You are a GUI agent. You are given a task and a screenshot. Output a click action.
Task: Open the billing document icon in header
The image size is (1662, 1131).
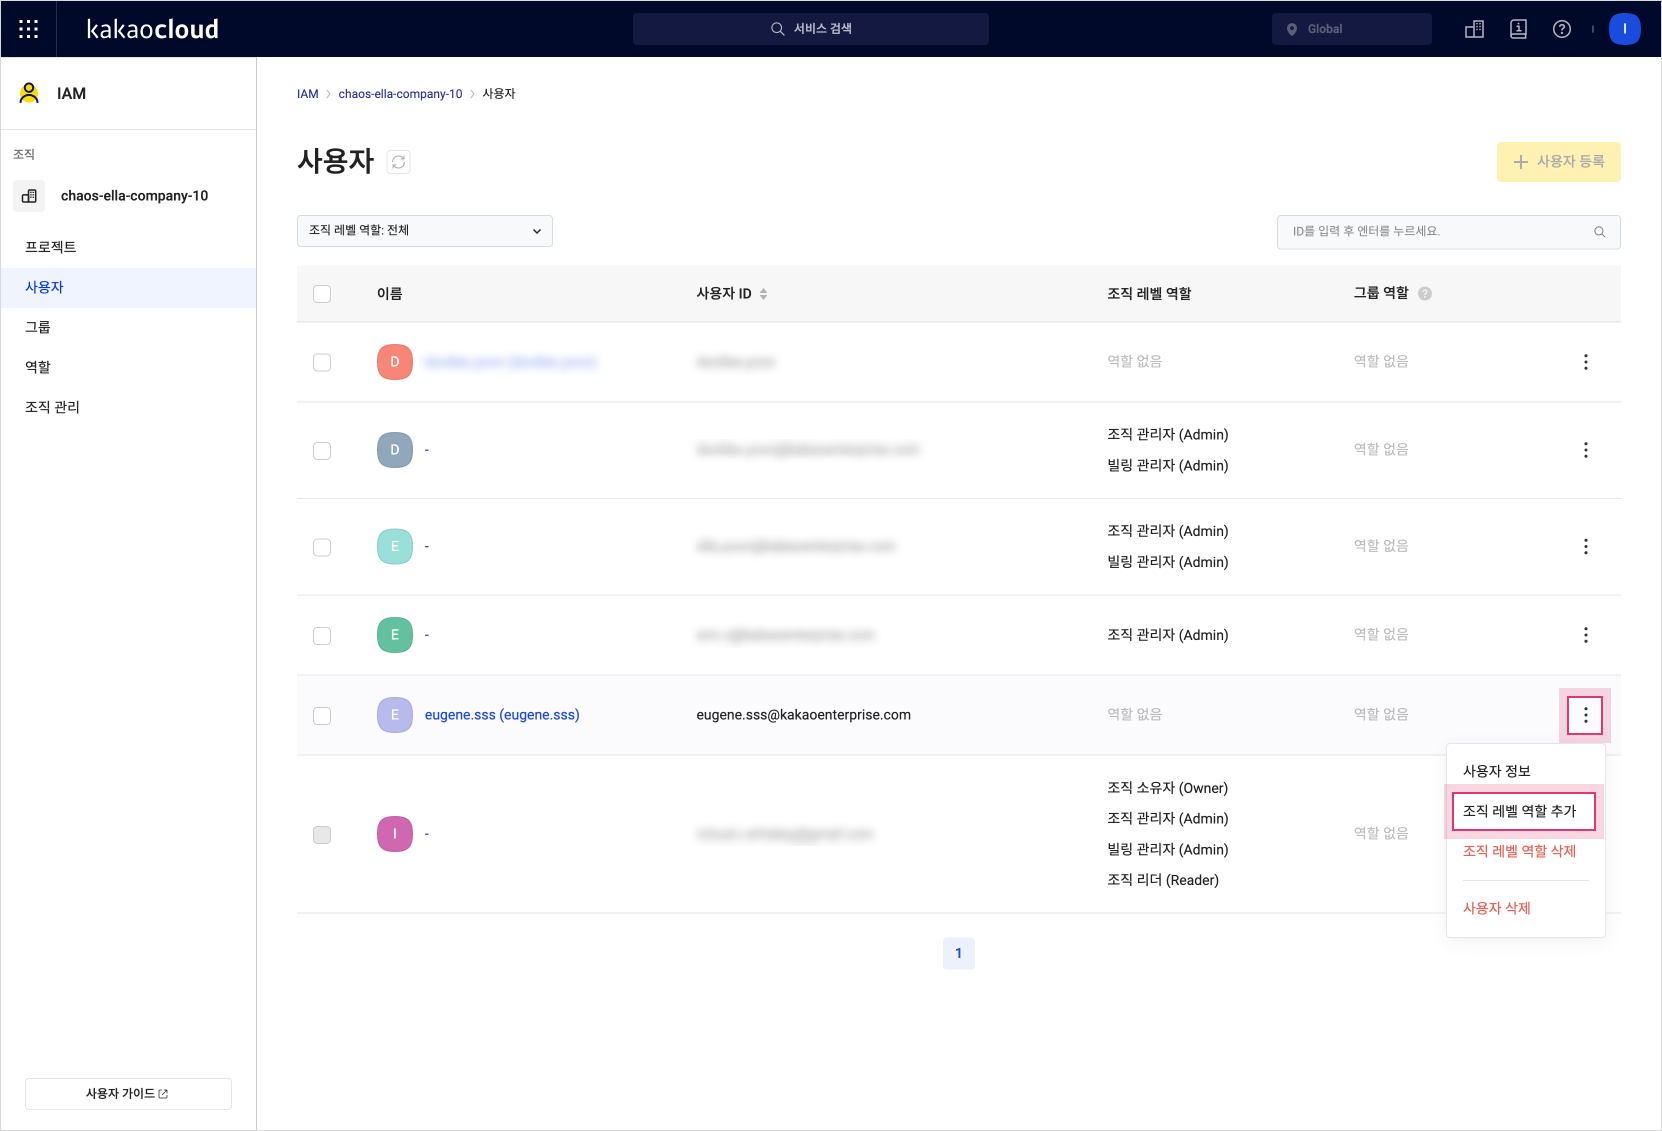pyautogui.click(x=1518, y=29)
